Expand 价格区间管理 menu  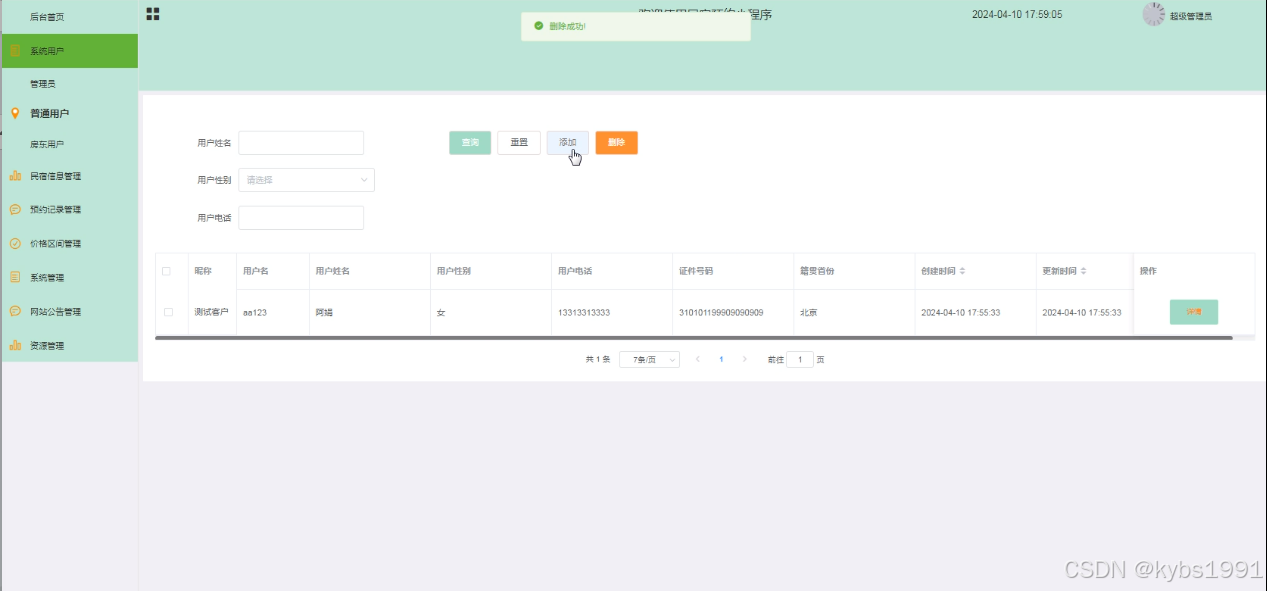tap(69, 243)
